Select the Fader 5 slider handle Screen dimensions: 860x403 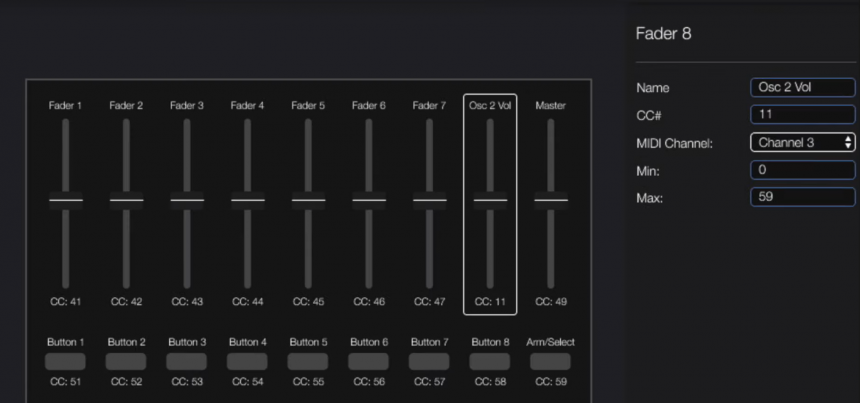308,200
